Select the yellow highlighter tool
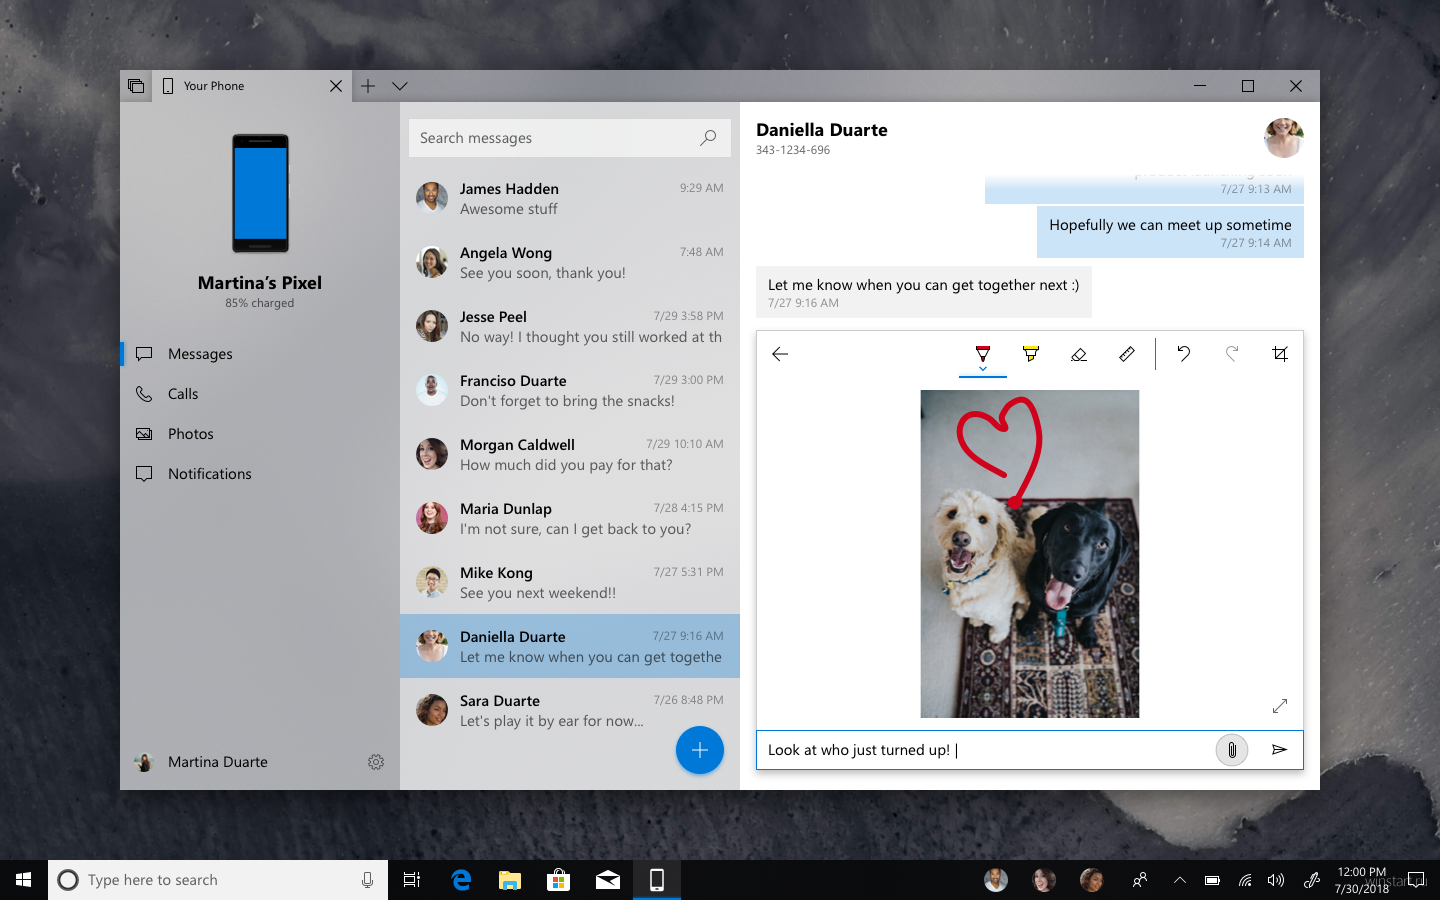 tap(1031, 353)
